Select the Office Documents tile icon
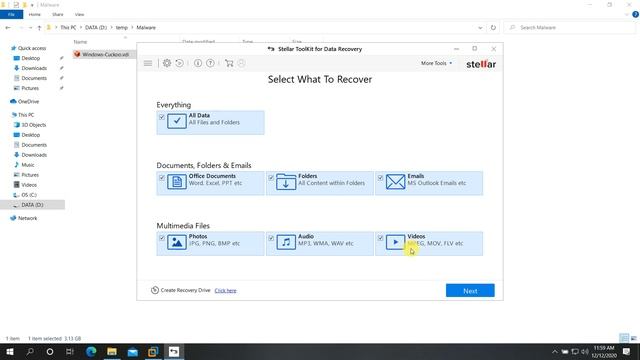 pos(177,182)
